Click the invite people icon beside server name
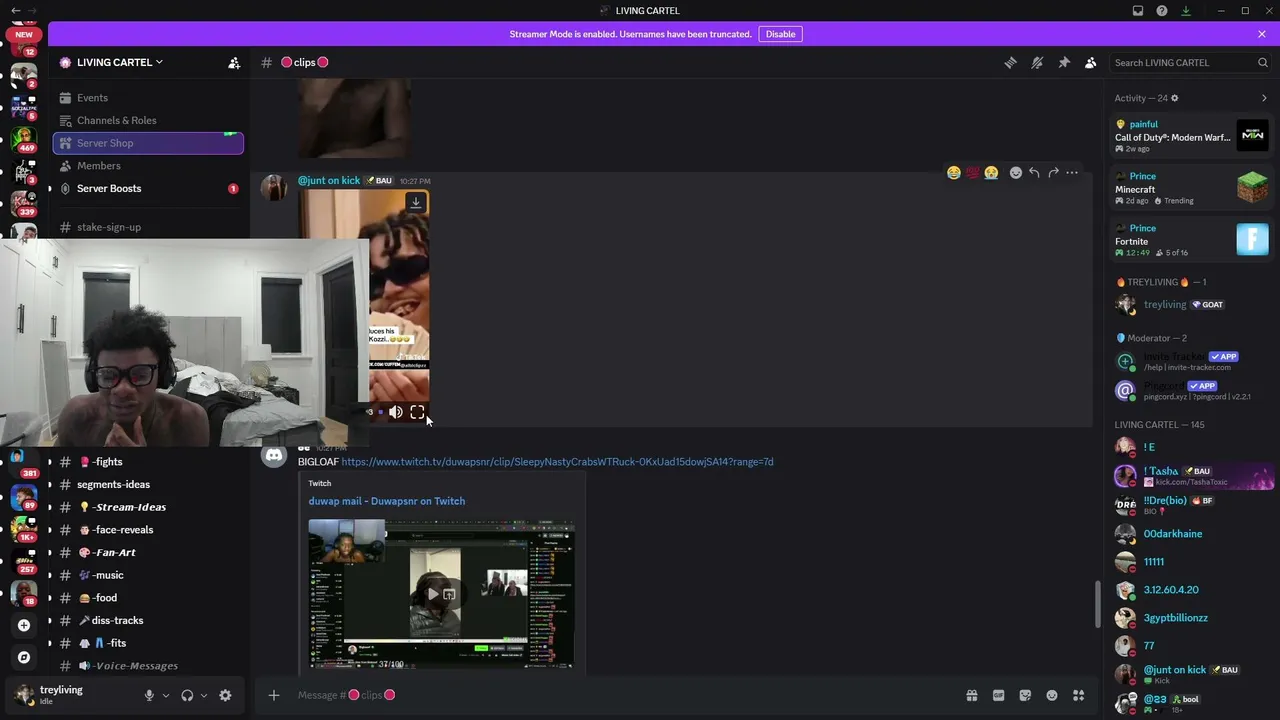Screen dimensions: 1280x720 pos(234,62)
